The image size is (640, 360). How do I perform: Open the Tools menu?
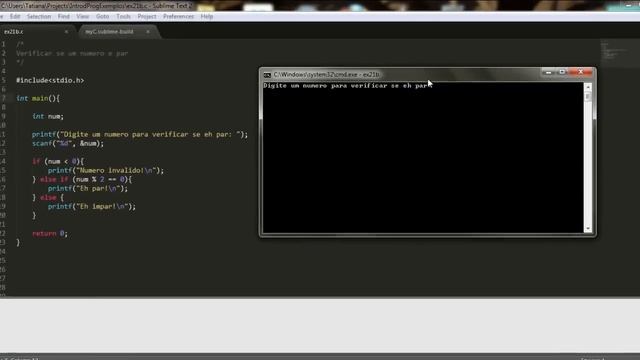(123, 17)
